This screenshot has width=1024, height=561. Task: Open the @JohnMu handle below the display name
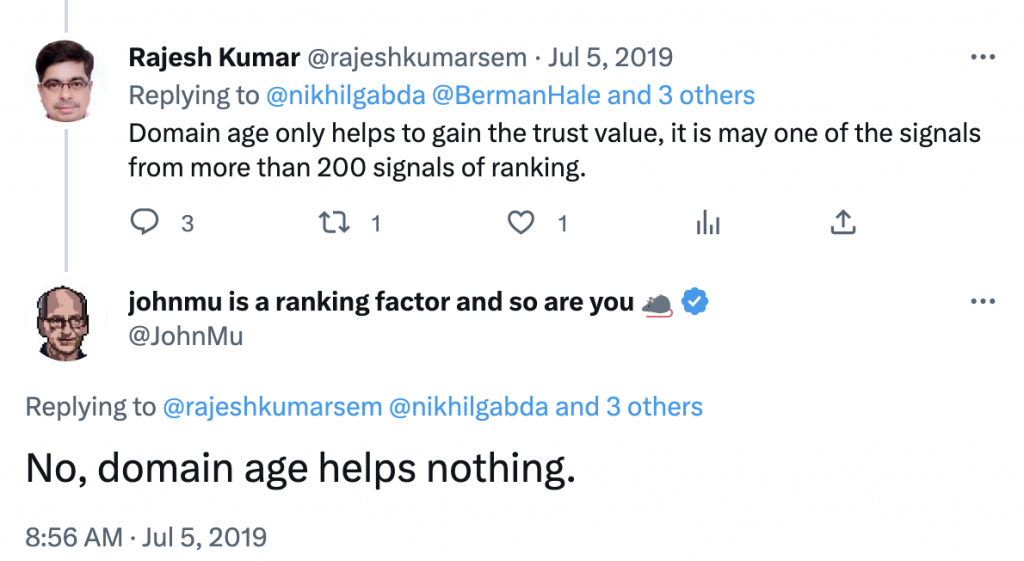186,336
